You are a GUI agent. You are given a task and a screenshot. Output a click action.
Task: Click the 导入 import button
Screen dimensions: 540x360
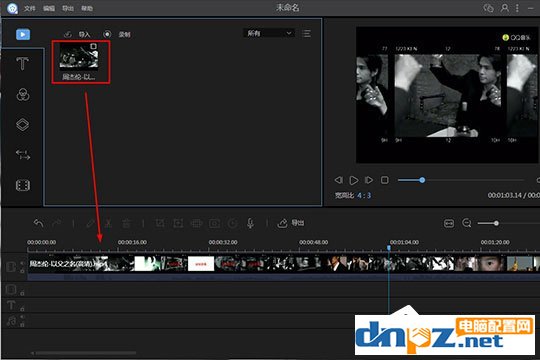pos(78,34)
